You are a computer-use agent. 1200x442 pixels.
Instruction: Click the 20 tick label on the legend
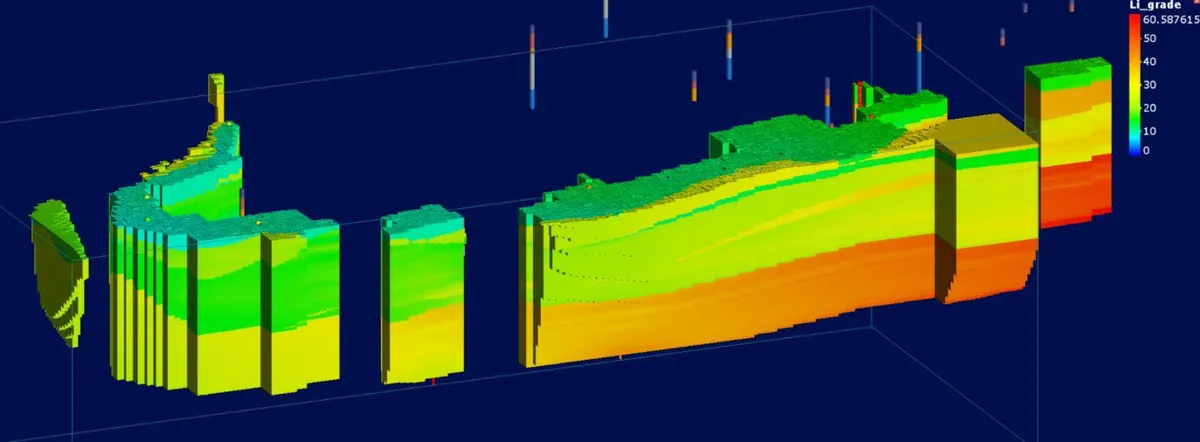[1149, 107]
